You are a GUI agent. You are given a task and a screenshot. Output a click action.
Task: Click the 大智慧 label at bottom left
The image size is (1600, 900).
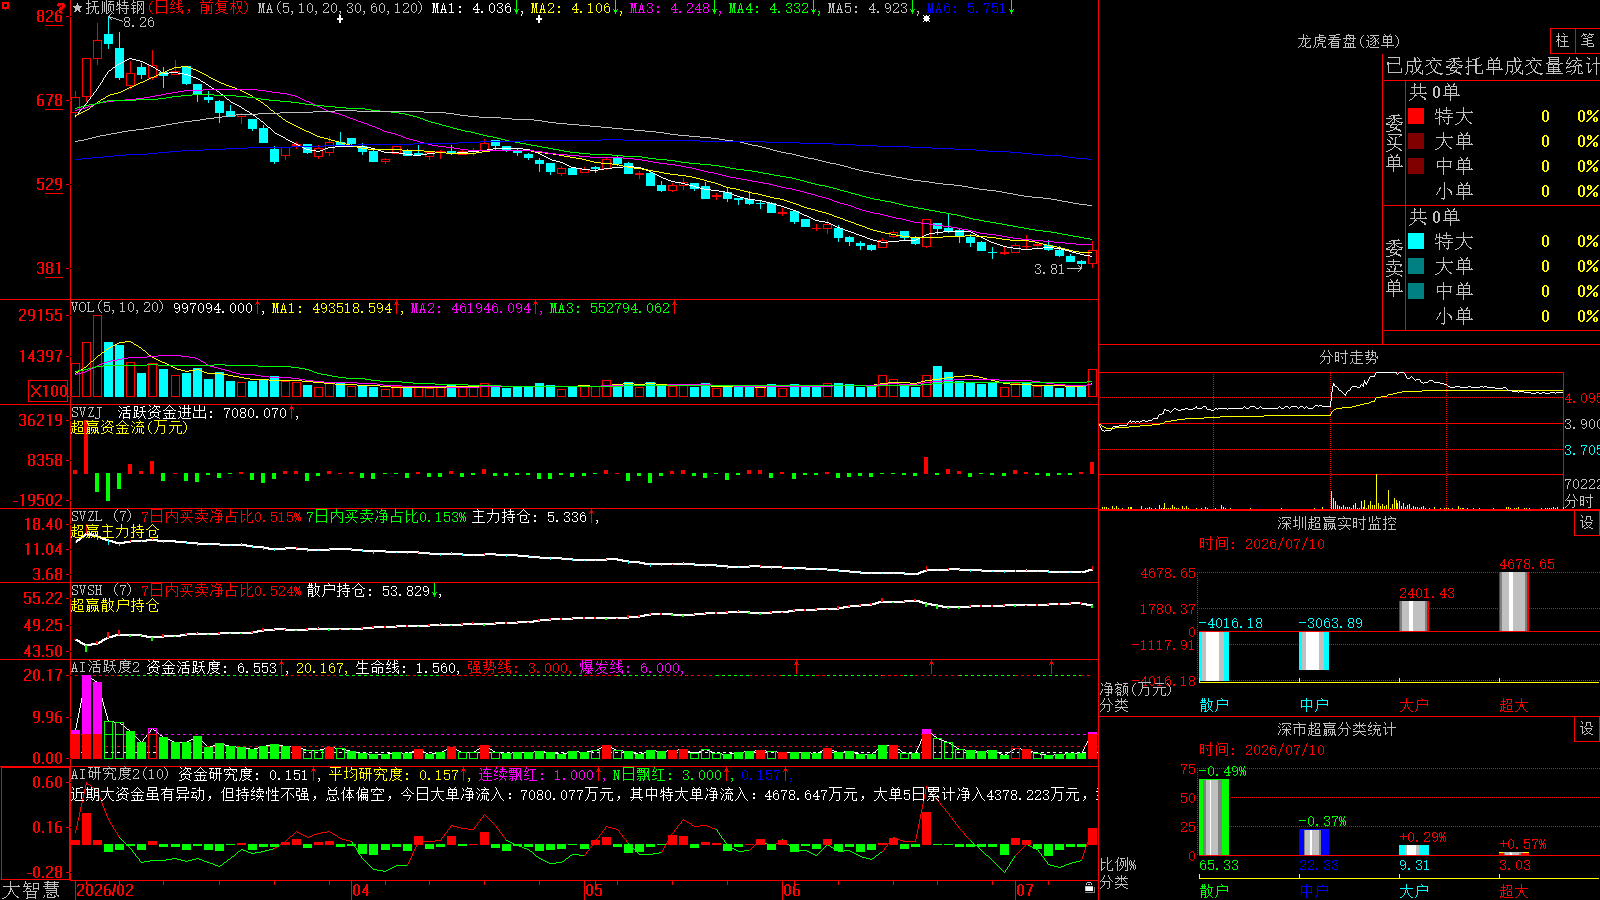pyautogui.click(x=31, y=890)
